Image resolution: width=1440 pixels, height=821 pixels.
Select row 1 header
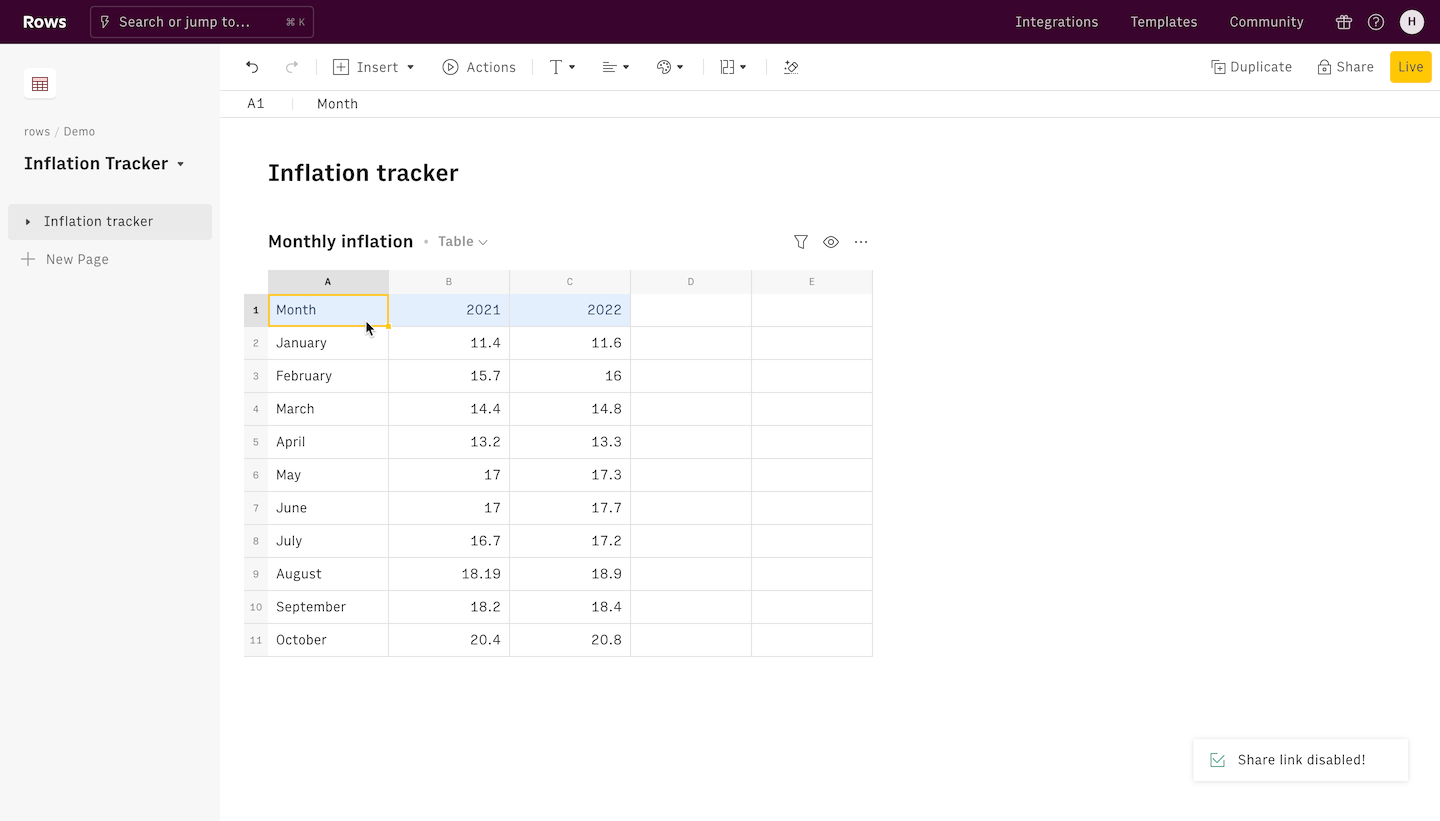[x=256, y=310]
